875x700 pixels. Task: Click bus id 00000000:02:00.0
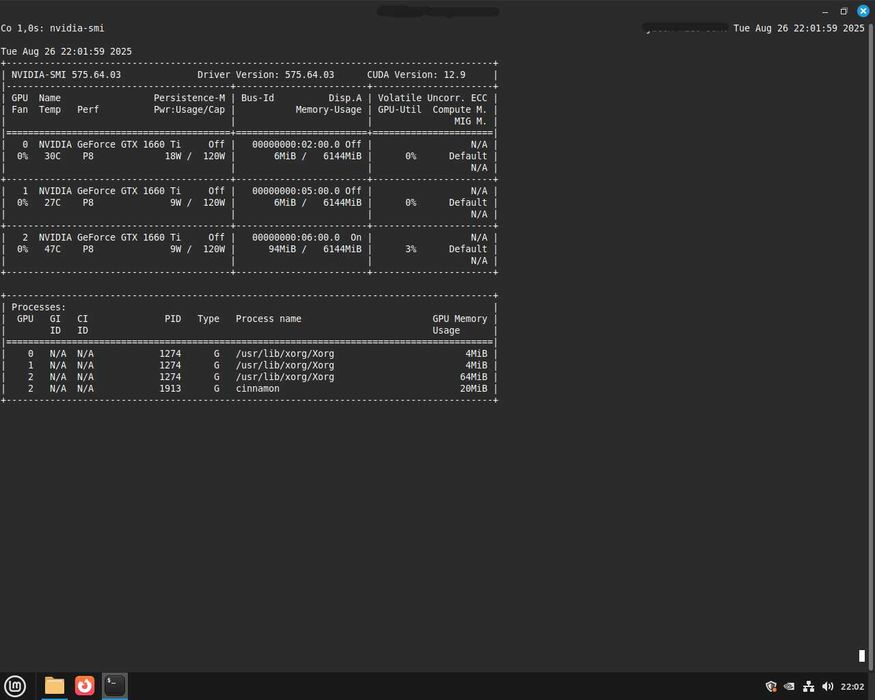296,145
